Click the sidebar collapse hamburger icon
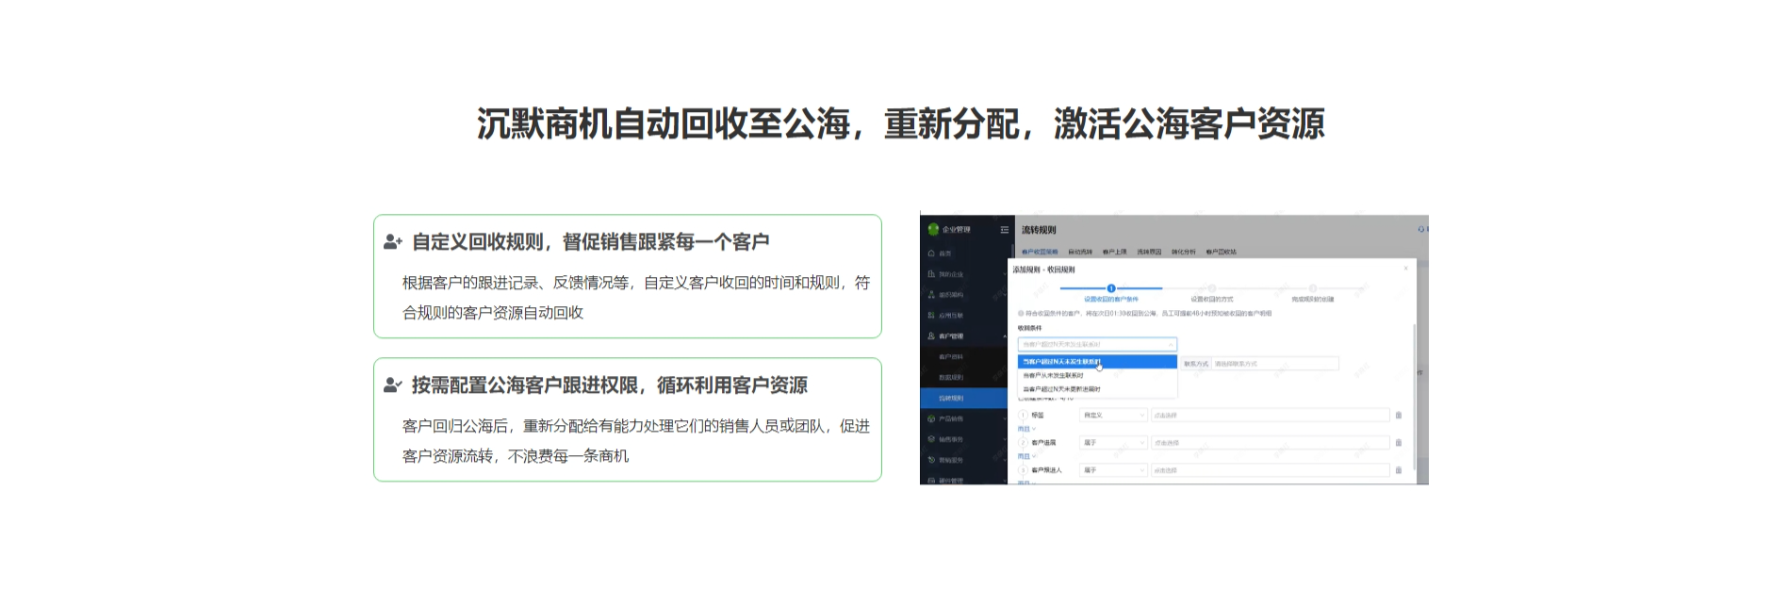 1004,230
